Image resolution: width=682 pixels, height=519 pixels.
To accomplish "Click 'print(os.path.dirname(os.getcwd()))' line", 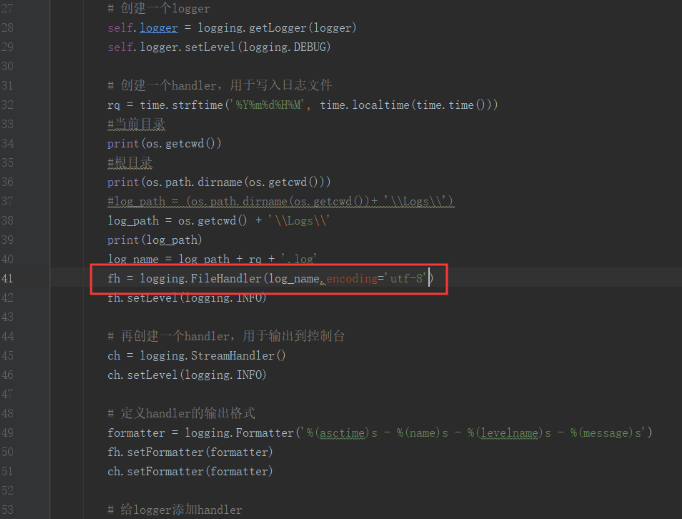I will [219, 182].
